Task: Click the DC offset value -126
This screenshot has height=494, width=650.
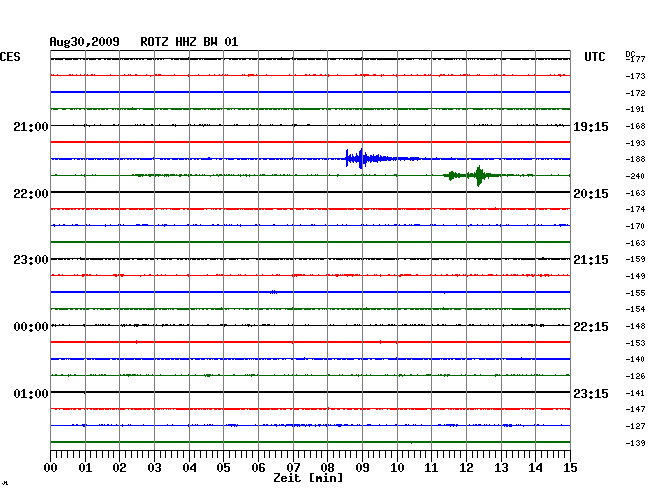Action: [x=635, y=376]
